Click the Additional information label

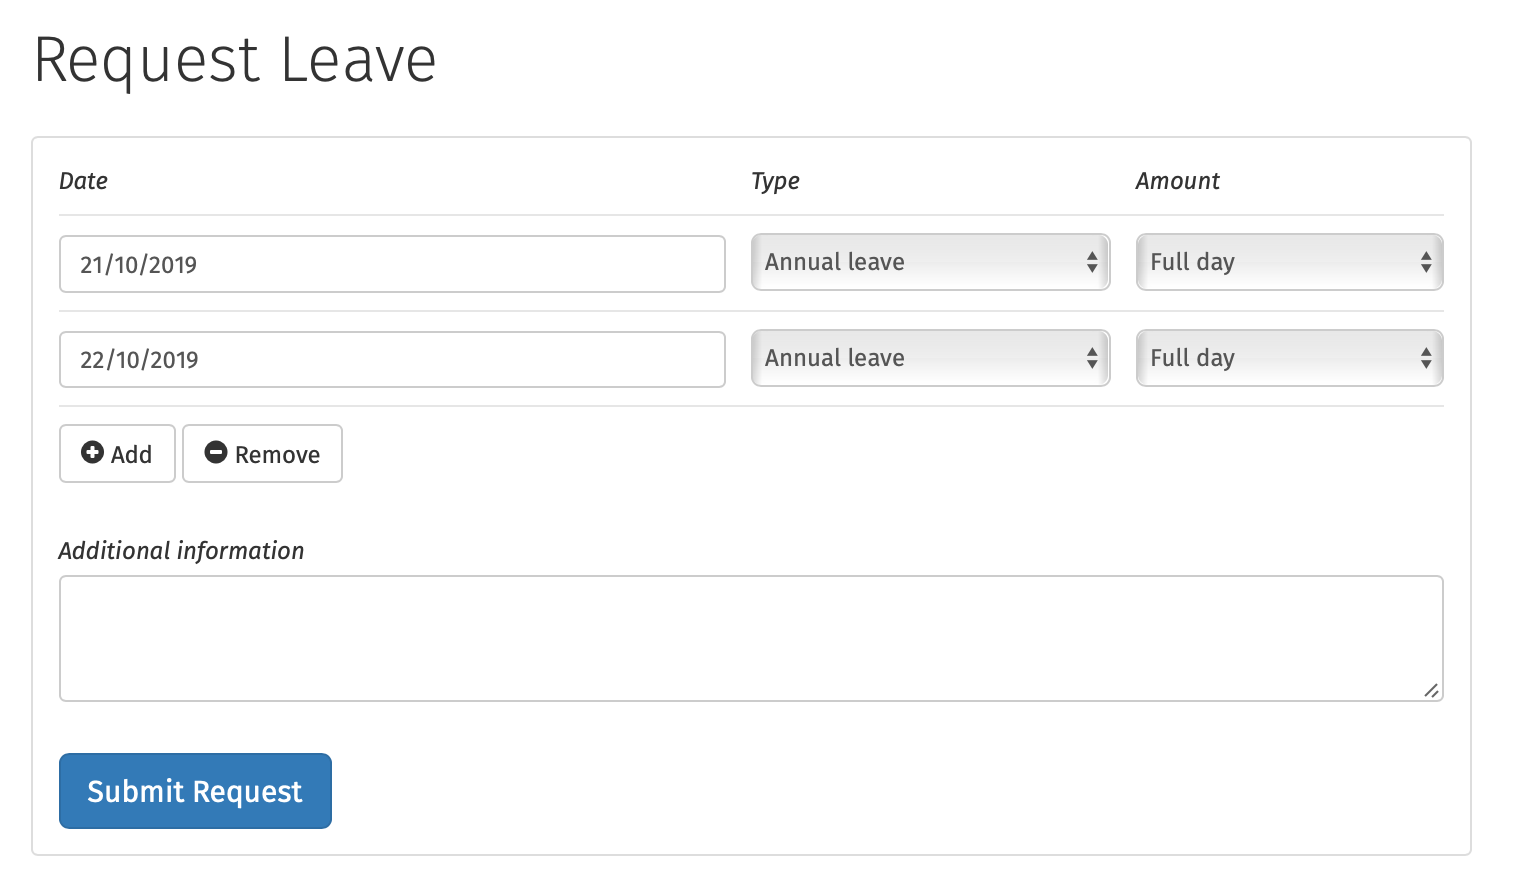181,551
